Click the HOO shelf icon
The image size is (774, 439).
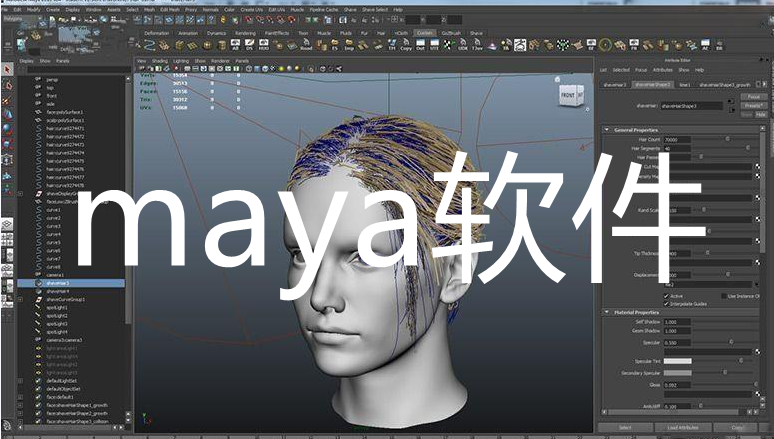click(264, 45)
